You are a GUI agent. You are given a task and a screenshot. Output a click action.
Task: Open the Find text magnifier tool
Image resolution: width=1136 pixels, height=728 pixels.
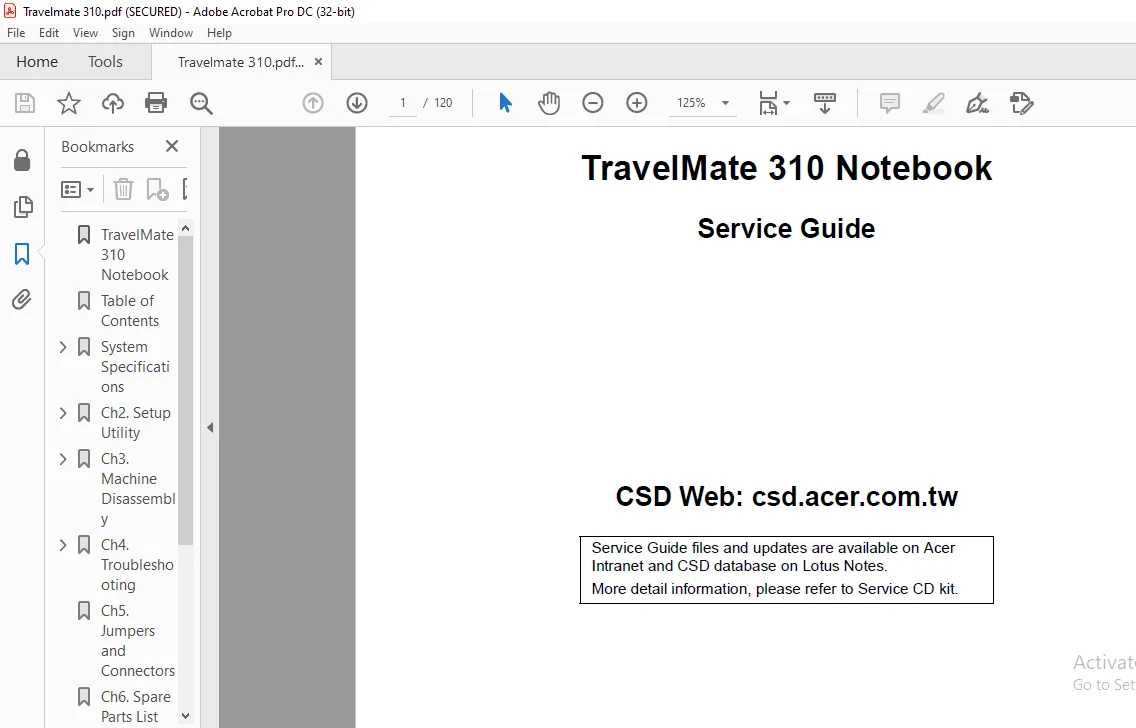pos(201,104)
